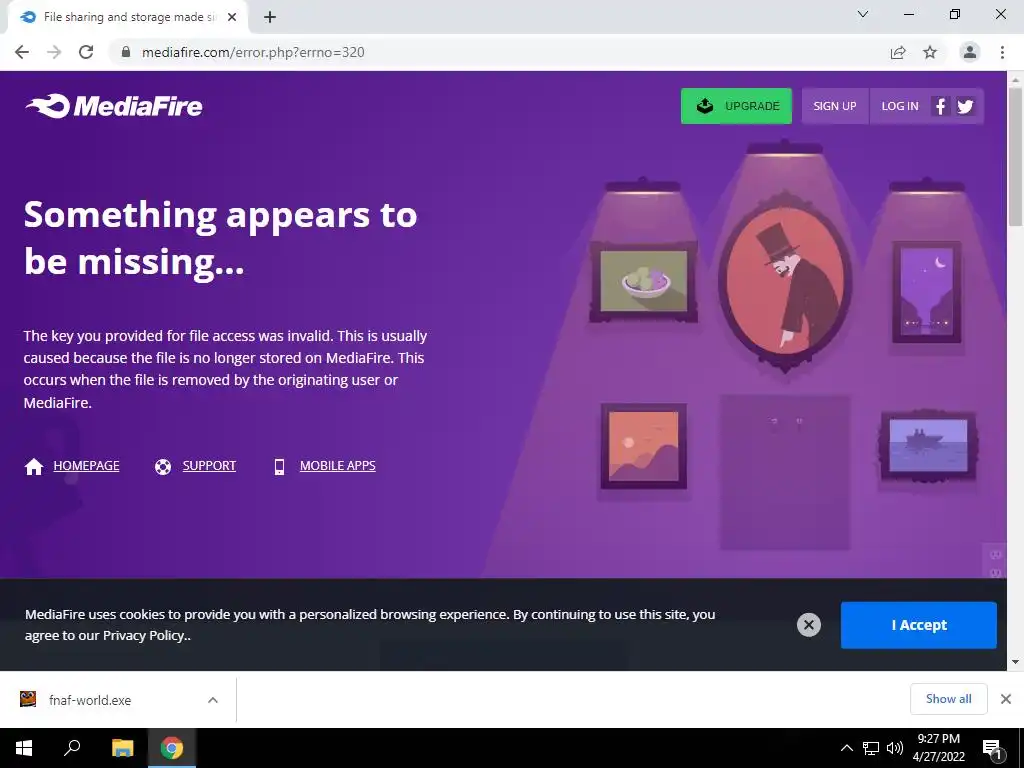This screenshot has height=768, width=1024.
Task: Click the fruit bowl painting
Action: (x=643, y=281)
